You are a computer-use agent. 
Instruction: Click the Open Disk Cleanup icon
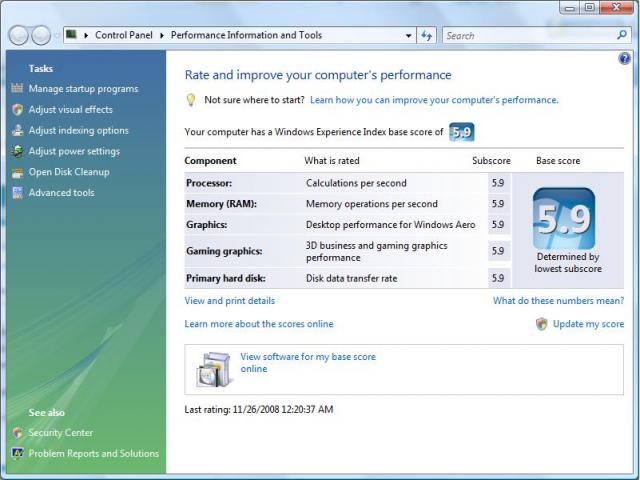point(17,172)
